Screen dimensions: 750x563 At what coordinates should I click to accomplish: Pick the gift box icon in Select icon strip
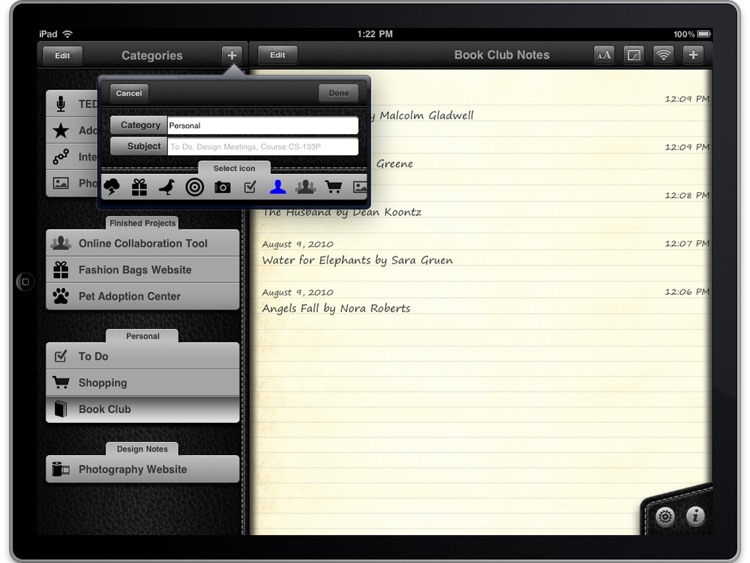tap(140, 187)
